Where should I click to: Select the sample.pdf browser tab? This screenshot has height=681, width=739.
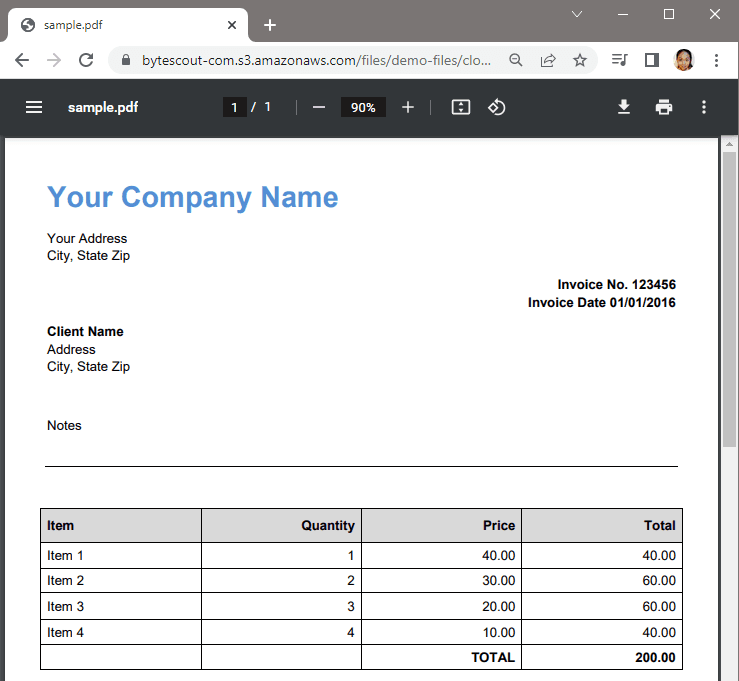click(x=120, y=25)
